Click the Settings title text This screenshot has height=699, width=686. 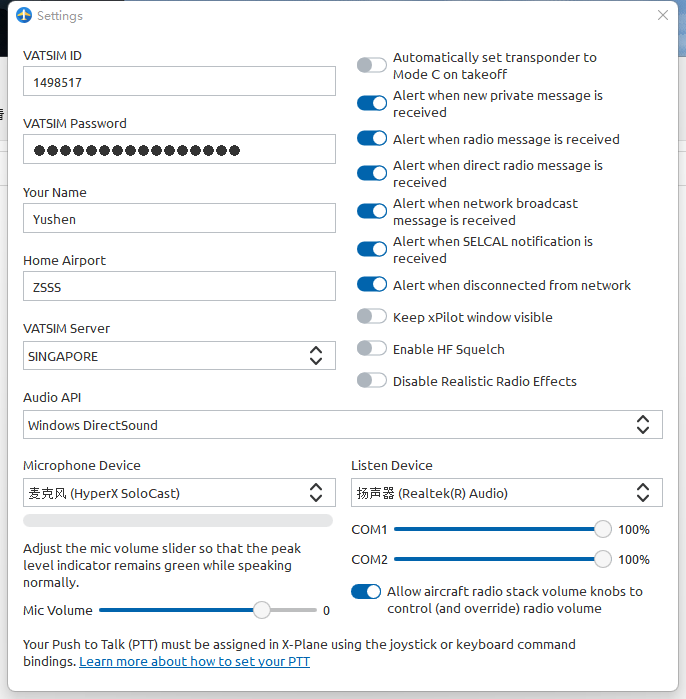pyautogui.click(x=60, y=16)
